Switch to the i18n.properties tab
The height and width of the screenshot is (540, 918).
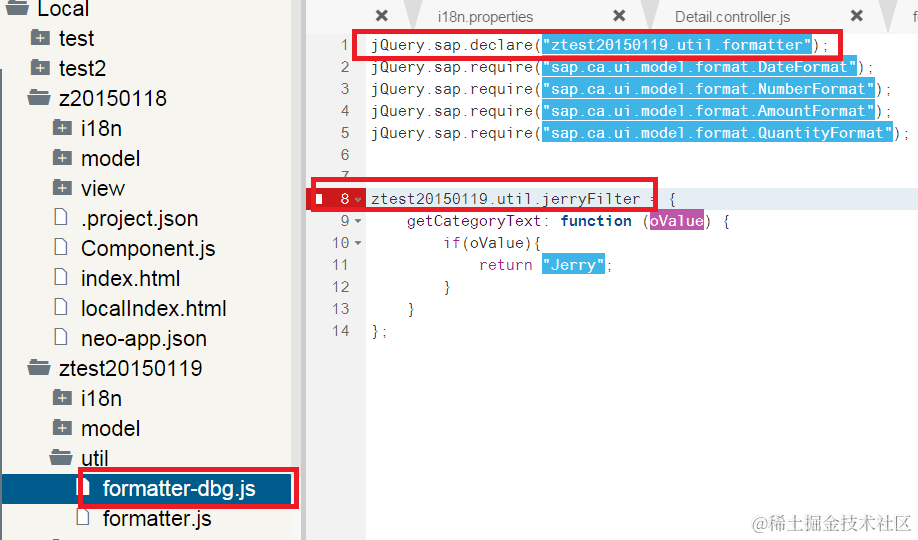click(x=485, y=17)
